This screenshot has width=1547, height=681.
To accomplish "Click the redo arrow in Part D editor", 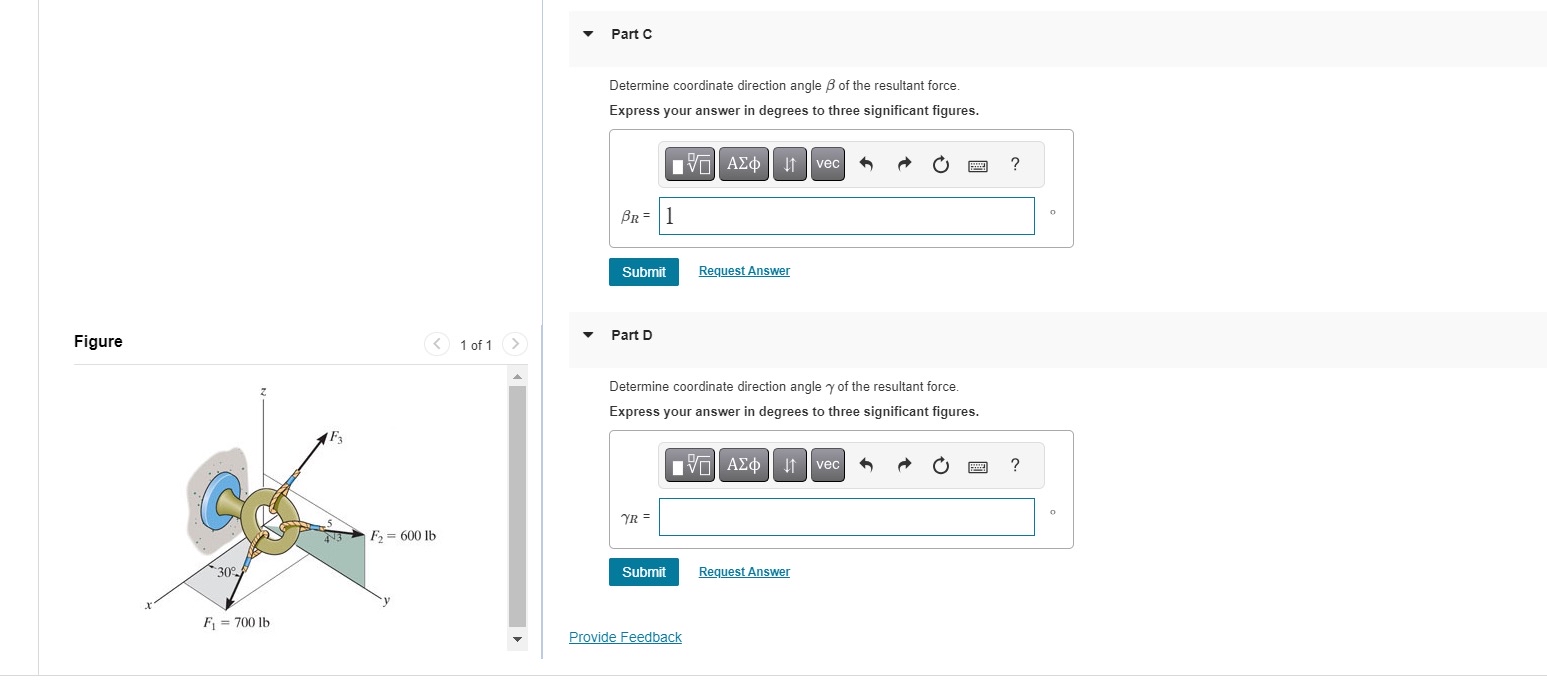I will [903, 465].
